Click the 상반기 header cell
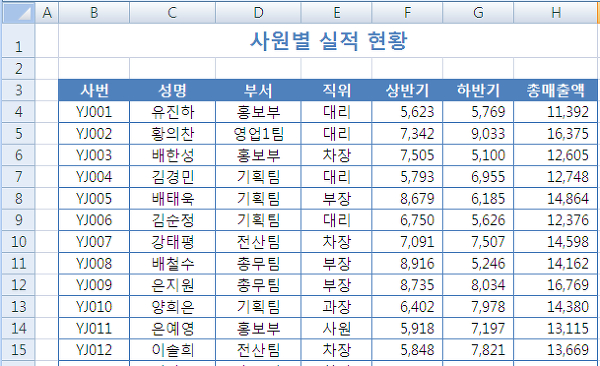 pyautogui.click(x=407, y=90)
